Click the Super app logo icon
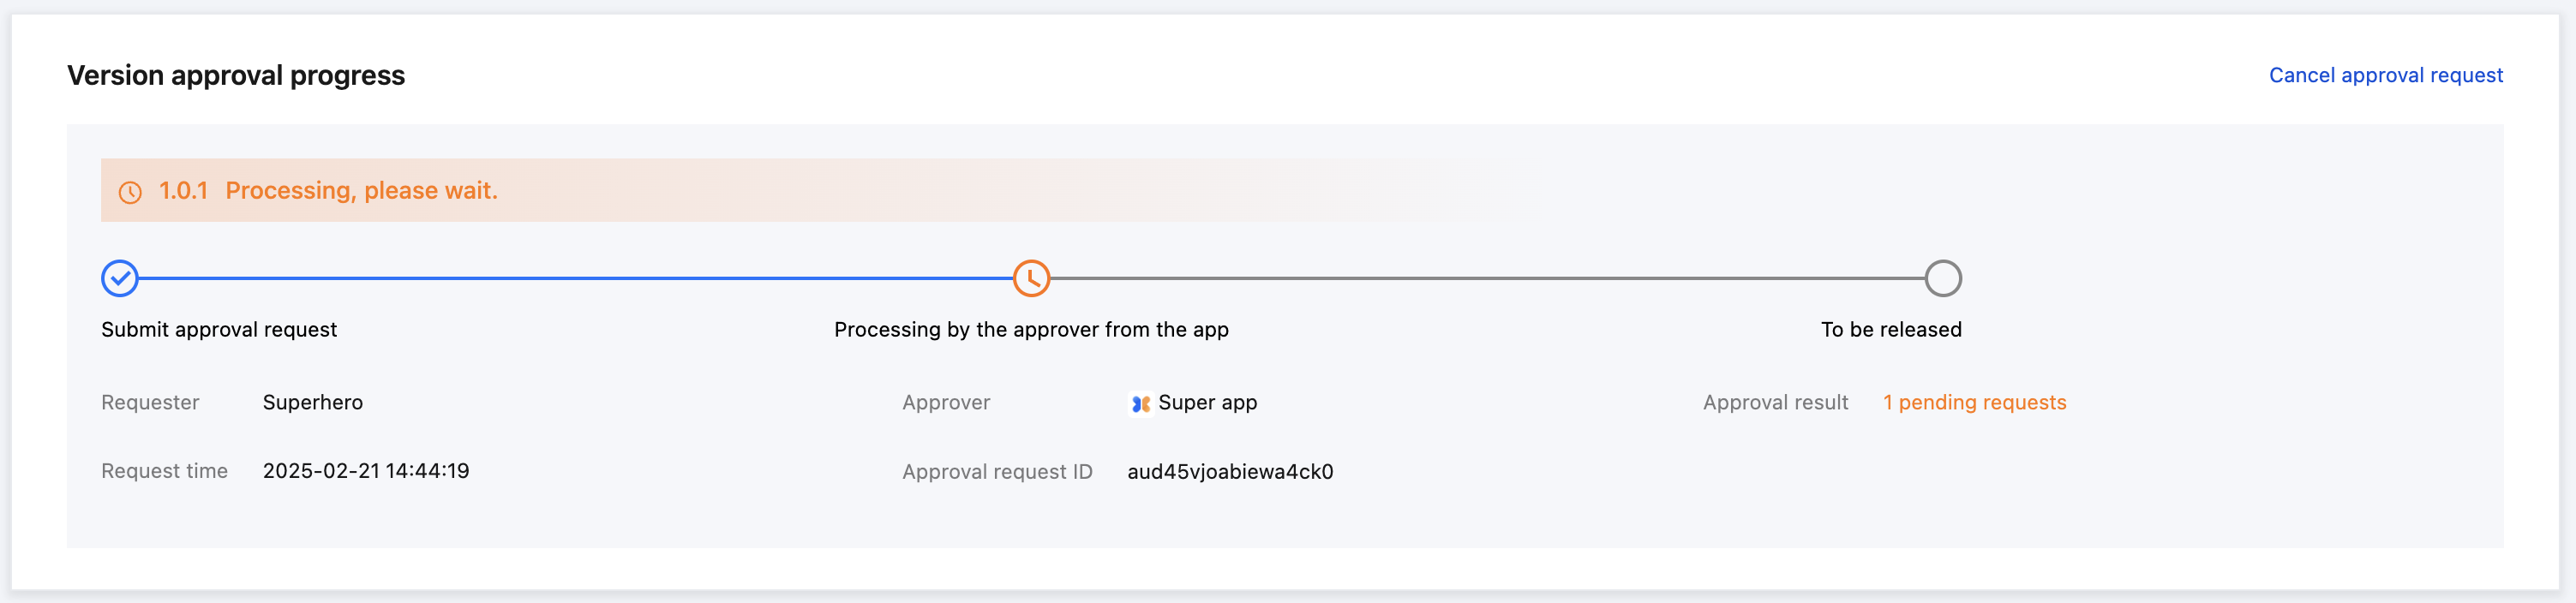 point(1140,403)
